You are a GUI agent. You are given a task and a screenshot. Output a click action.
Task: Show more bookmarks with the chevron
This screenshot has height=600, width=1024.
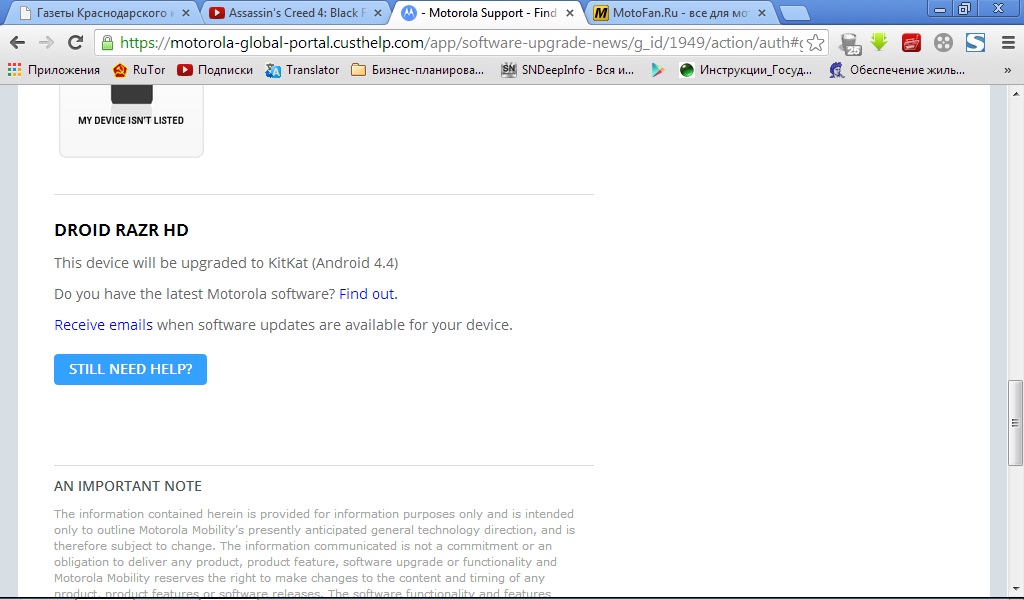pos(1008,70)
